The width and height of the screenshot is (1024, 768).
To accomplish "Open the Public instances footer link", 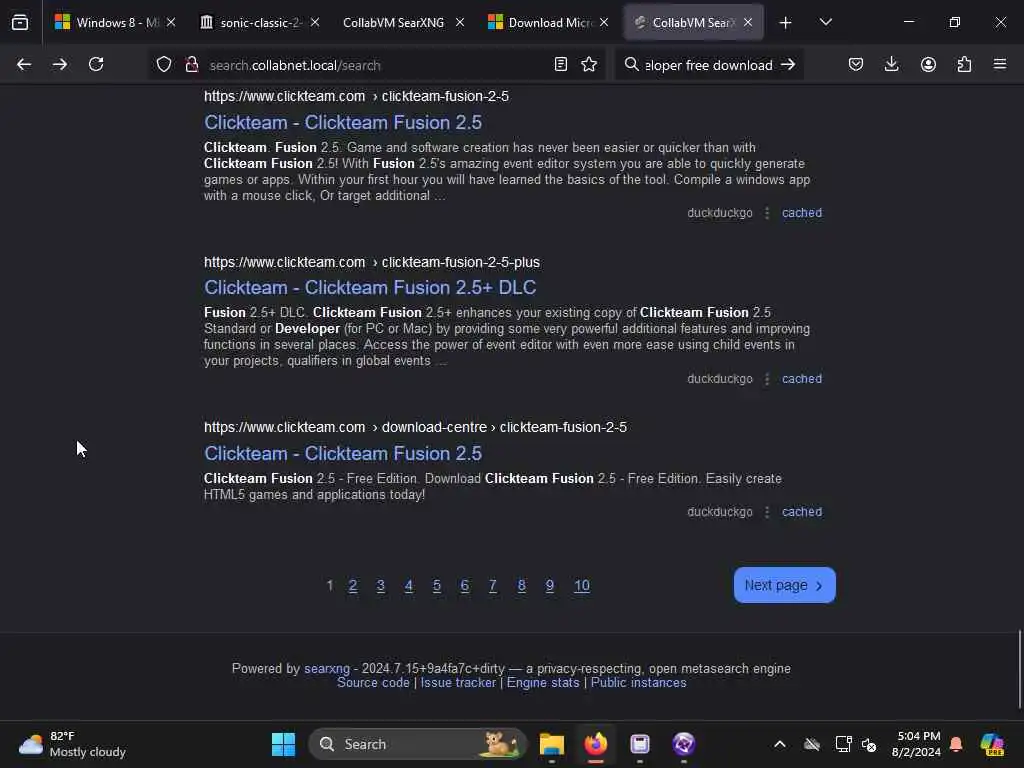I will point(639,682).
